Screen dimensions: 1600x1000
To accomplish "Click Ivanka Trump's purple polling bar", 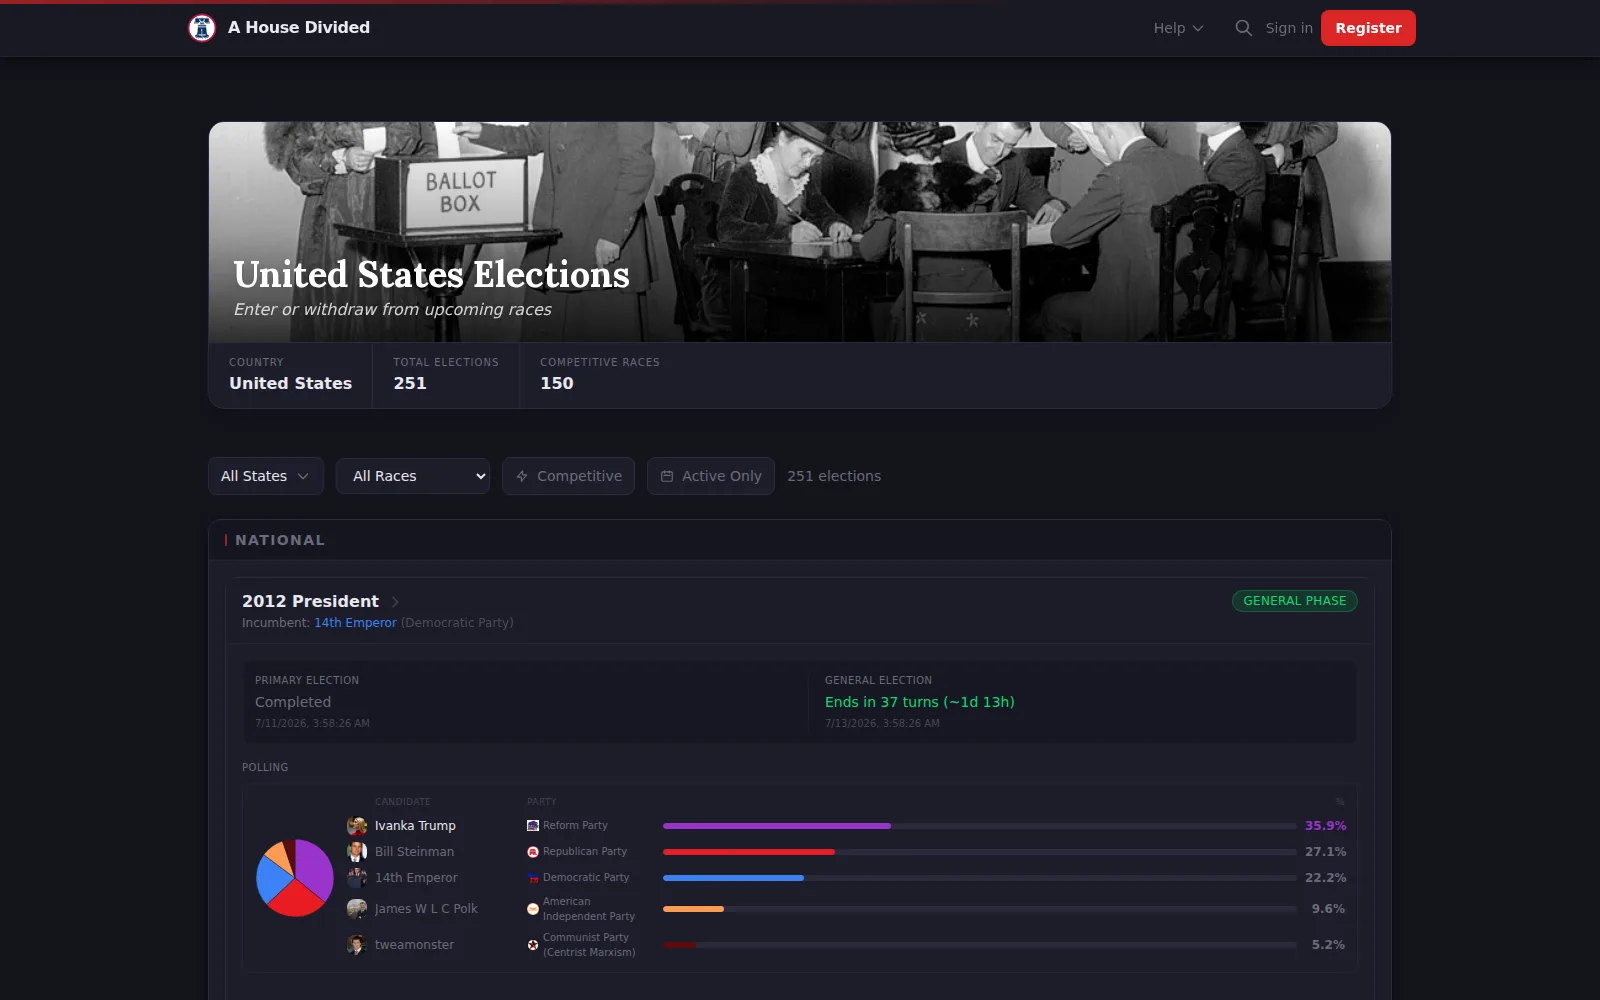I will tap(777, 826).
